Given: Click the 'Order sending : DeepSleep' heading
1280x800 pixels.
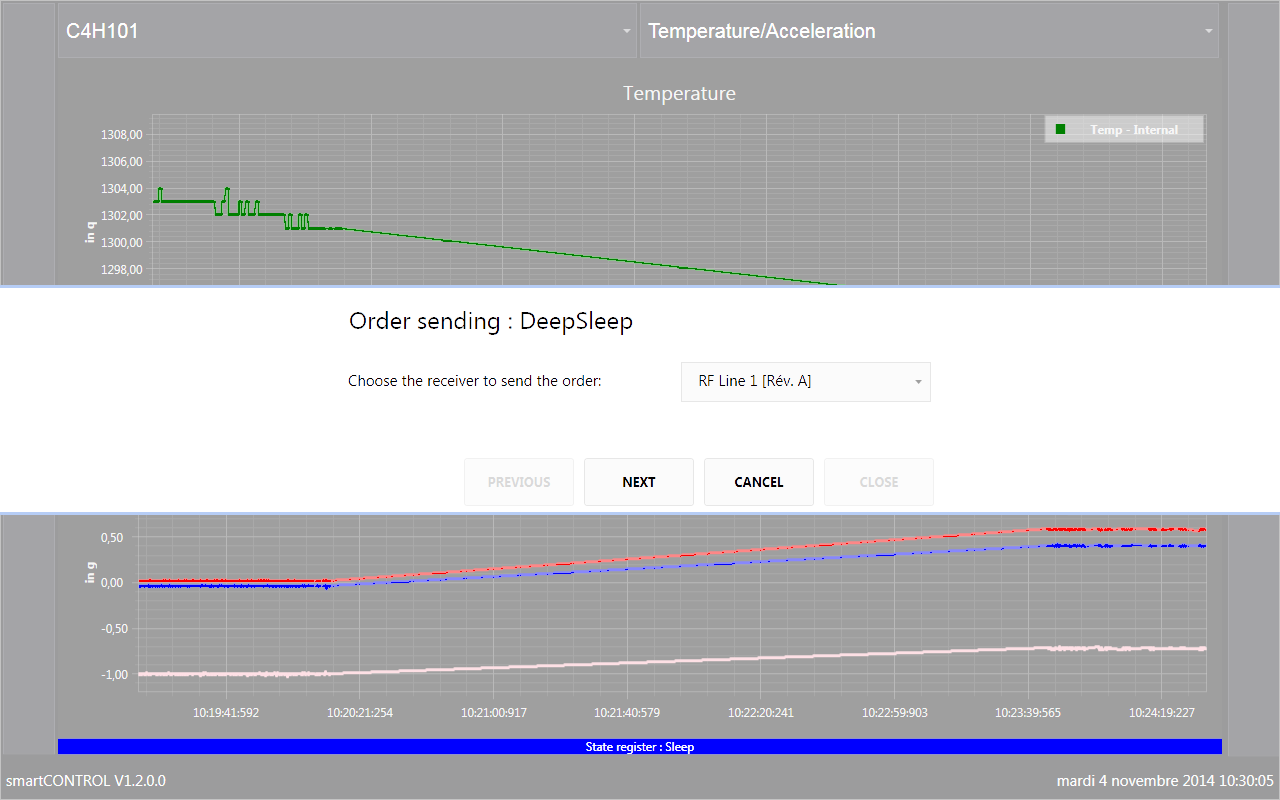Looking at the screenshot, I should point(491,322).
